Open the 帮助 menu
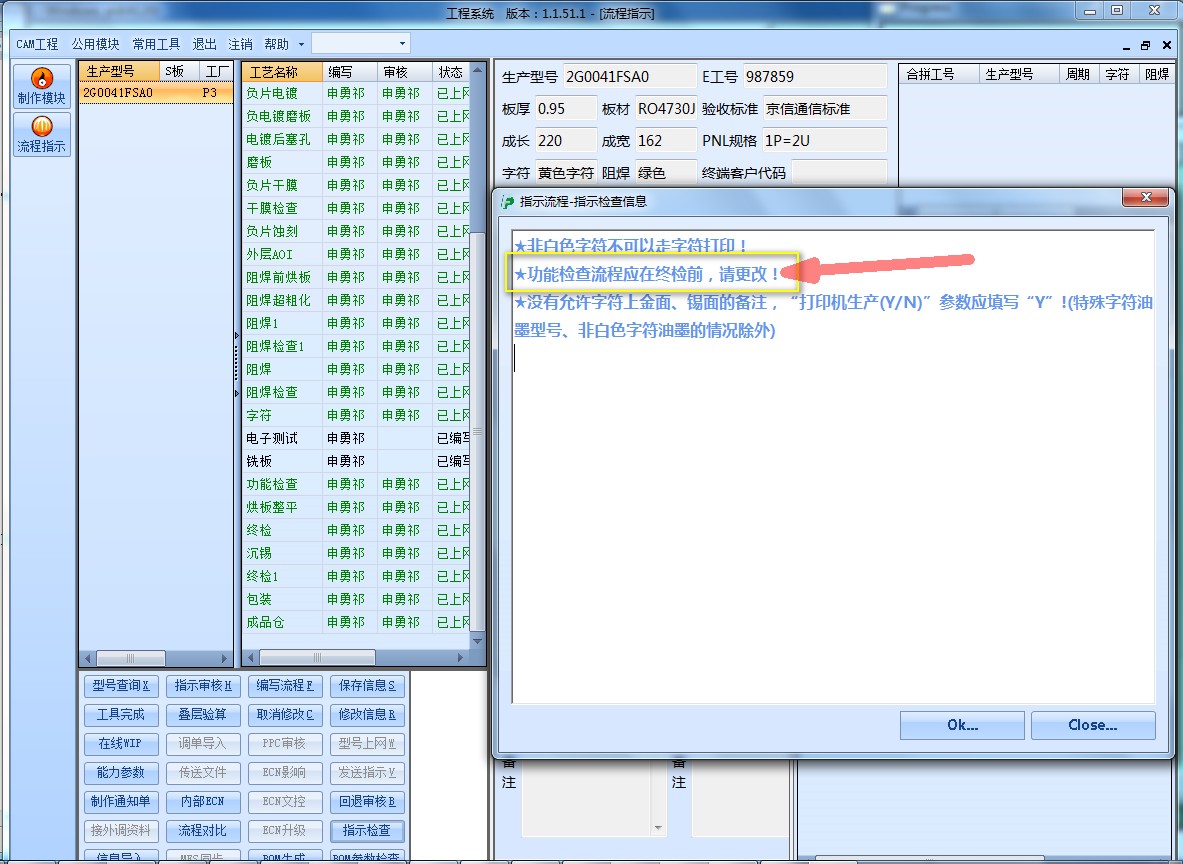 click(276, 44)
